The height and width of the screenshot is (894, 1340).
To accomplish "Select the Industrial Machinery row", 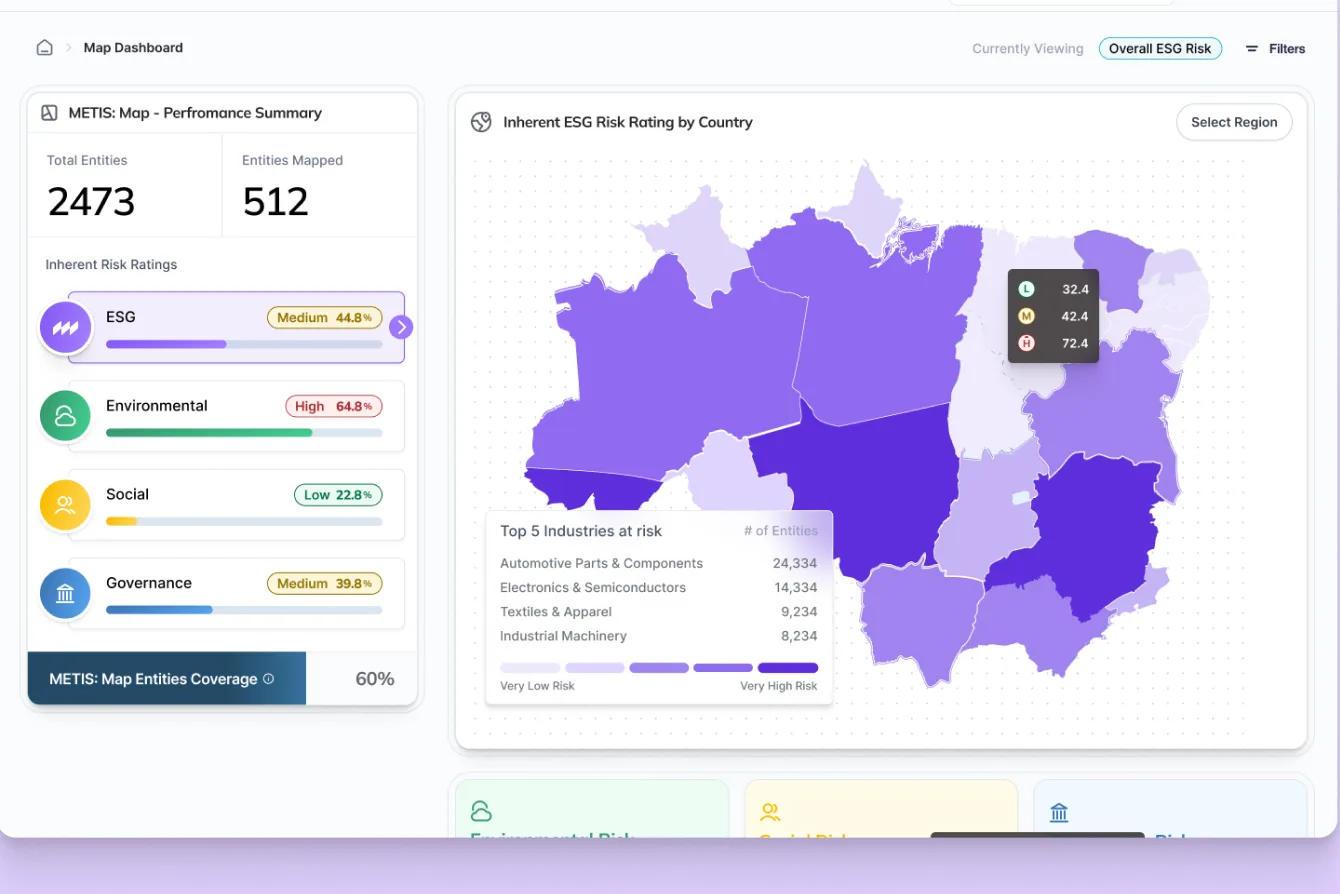I will tap(659, 636).
